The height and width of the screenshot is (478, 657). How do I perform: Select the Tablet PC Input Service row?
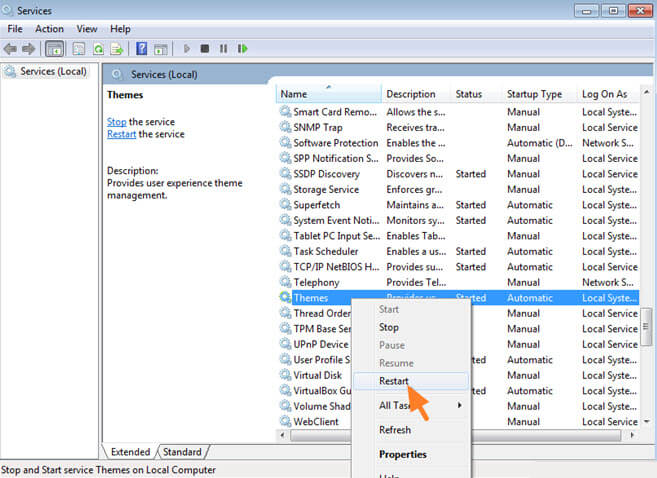tap(458, 235)
